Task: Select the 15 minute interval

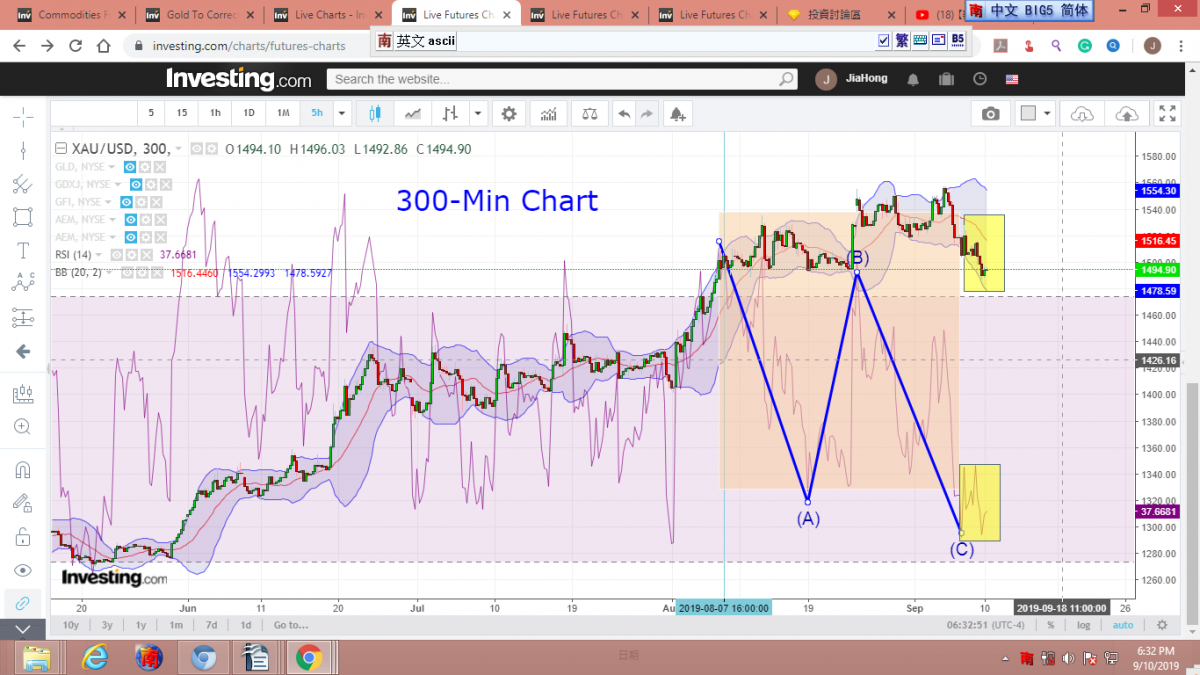Action: coord(181,113)
